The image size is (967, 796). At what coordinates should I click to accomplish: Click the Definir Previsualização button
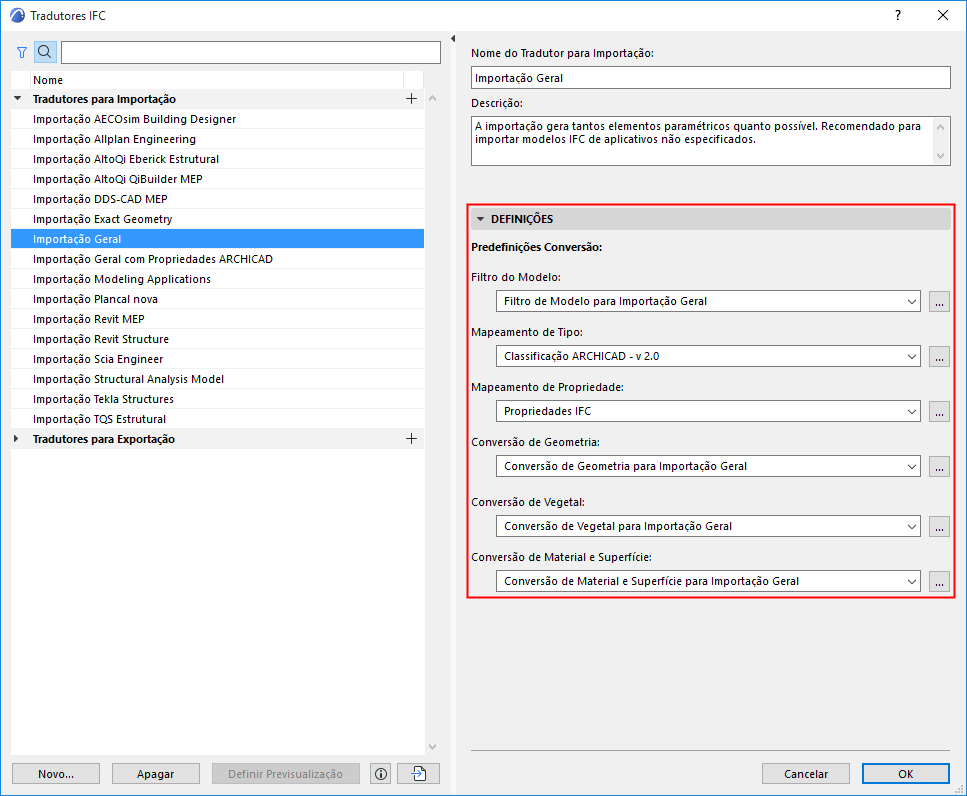pos(286,774)
